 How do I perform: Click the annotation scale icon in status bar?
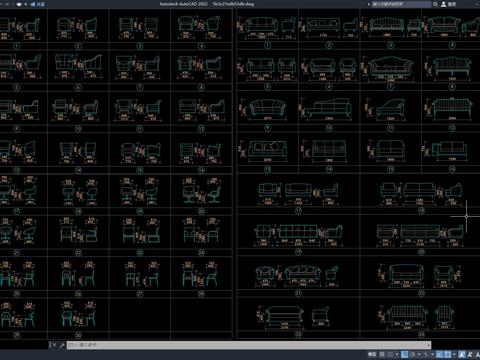tap(477, 354)
